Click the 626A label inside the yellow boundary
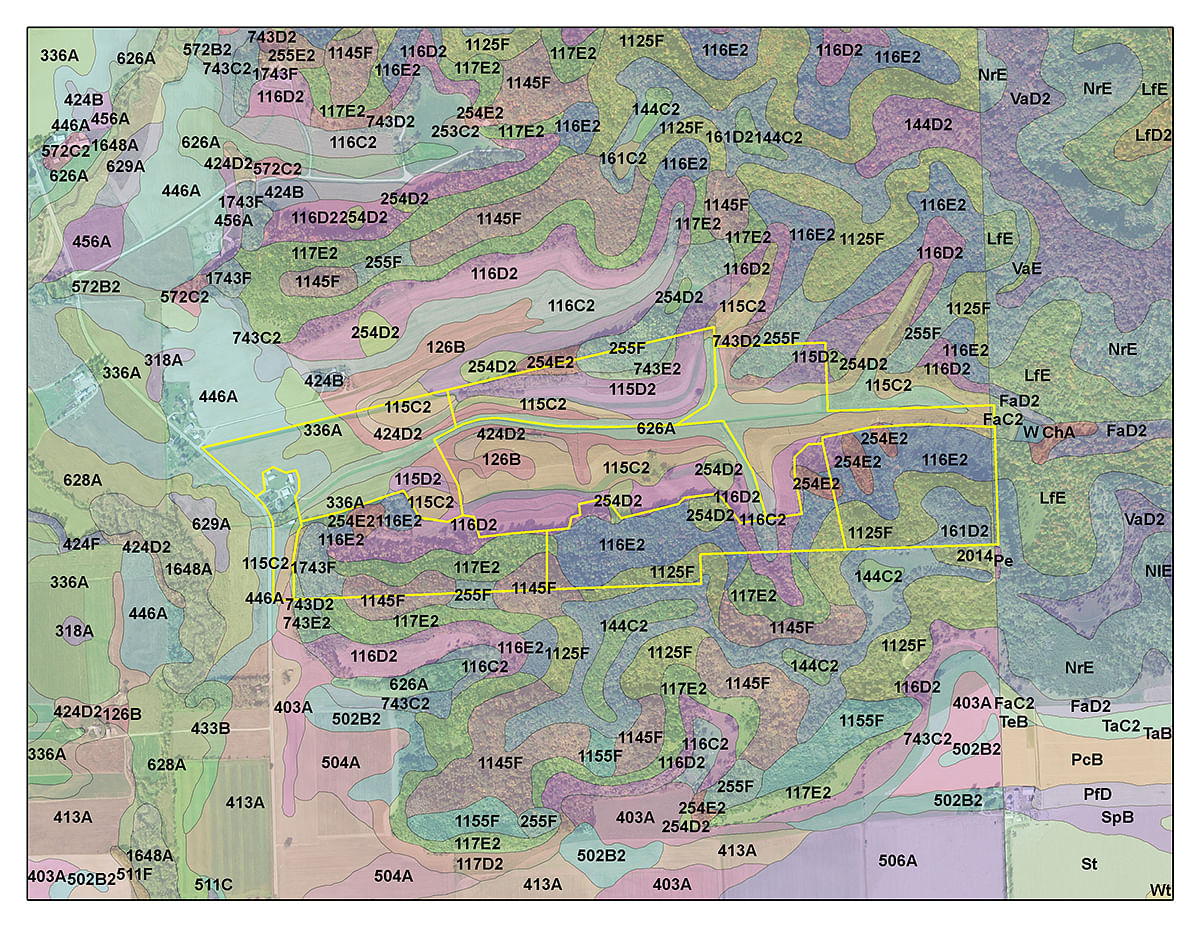 coord(656,428)
